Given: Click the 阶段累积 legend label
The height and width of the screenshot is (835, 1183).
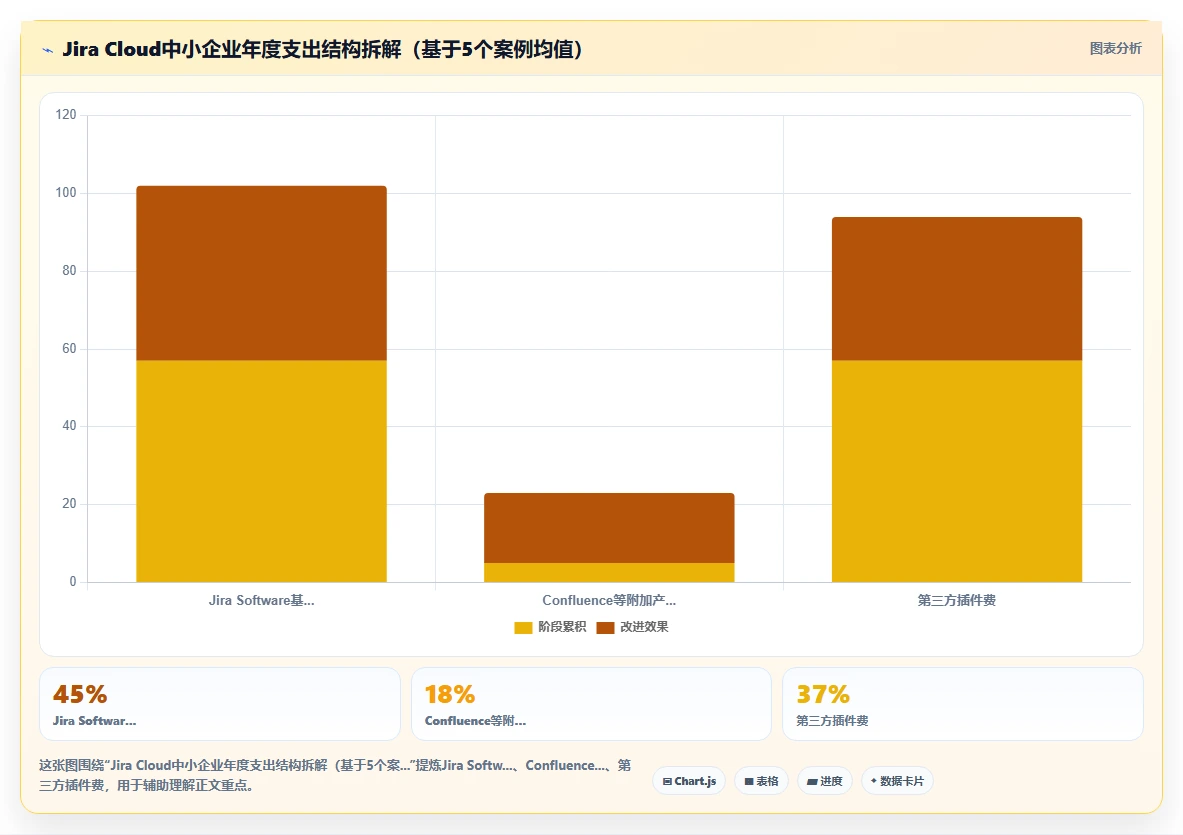Looking at the screenshot, I should coord(562,627).
